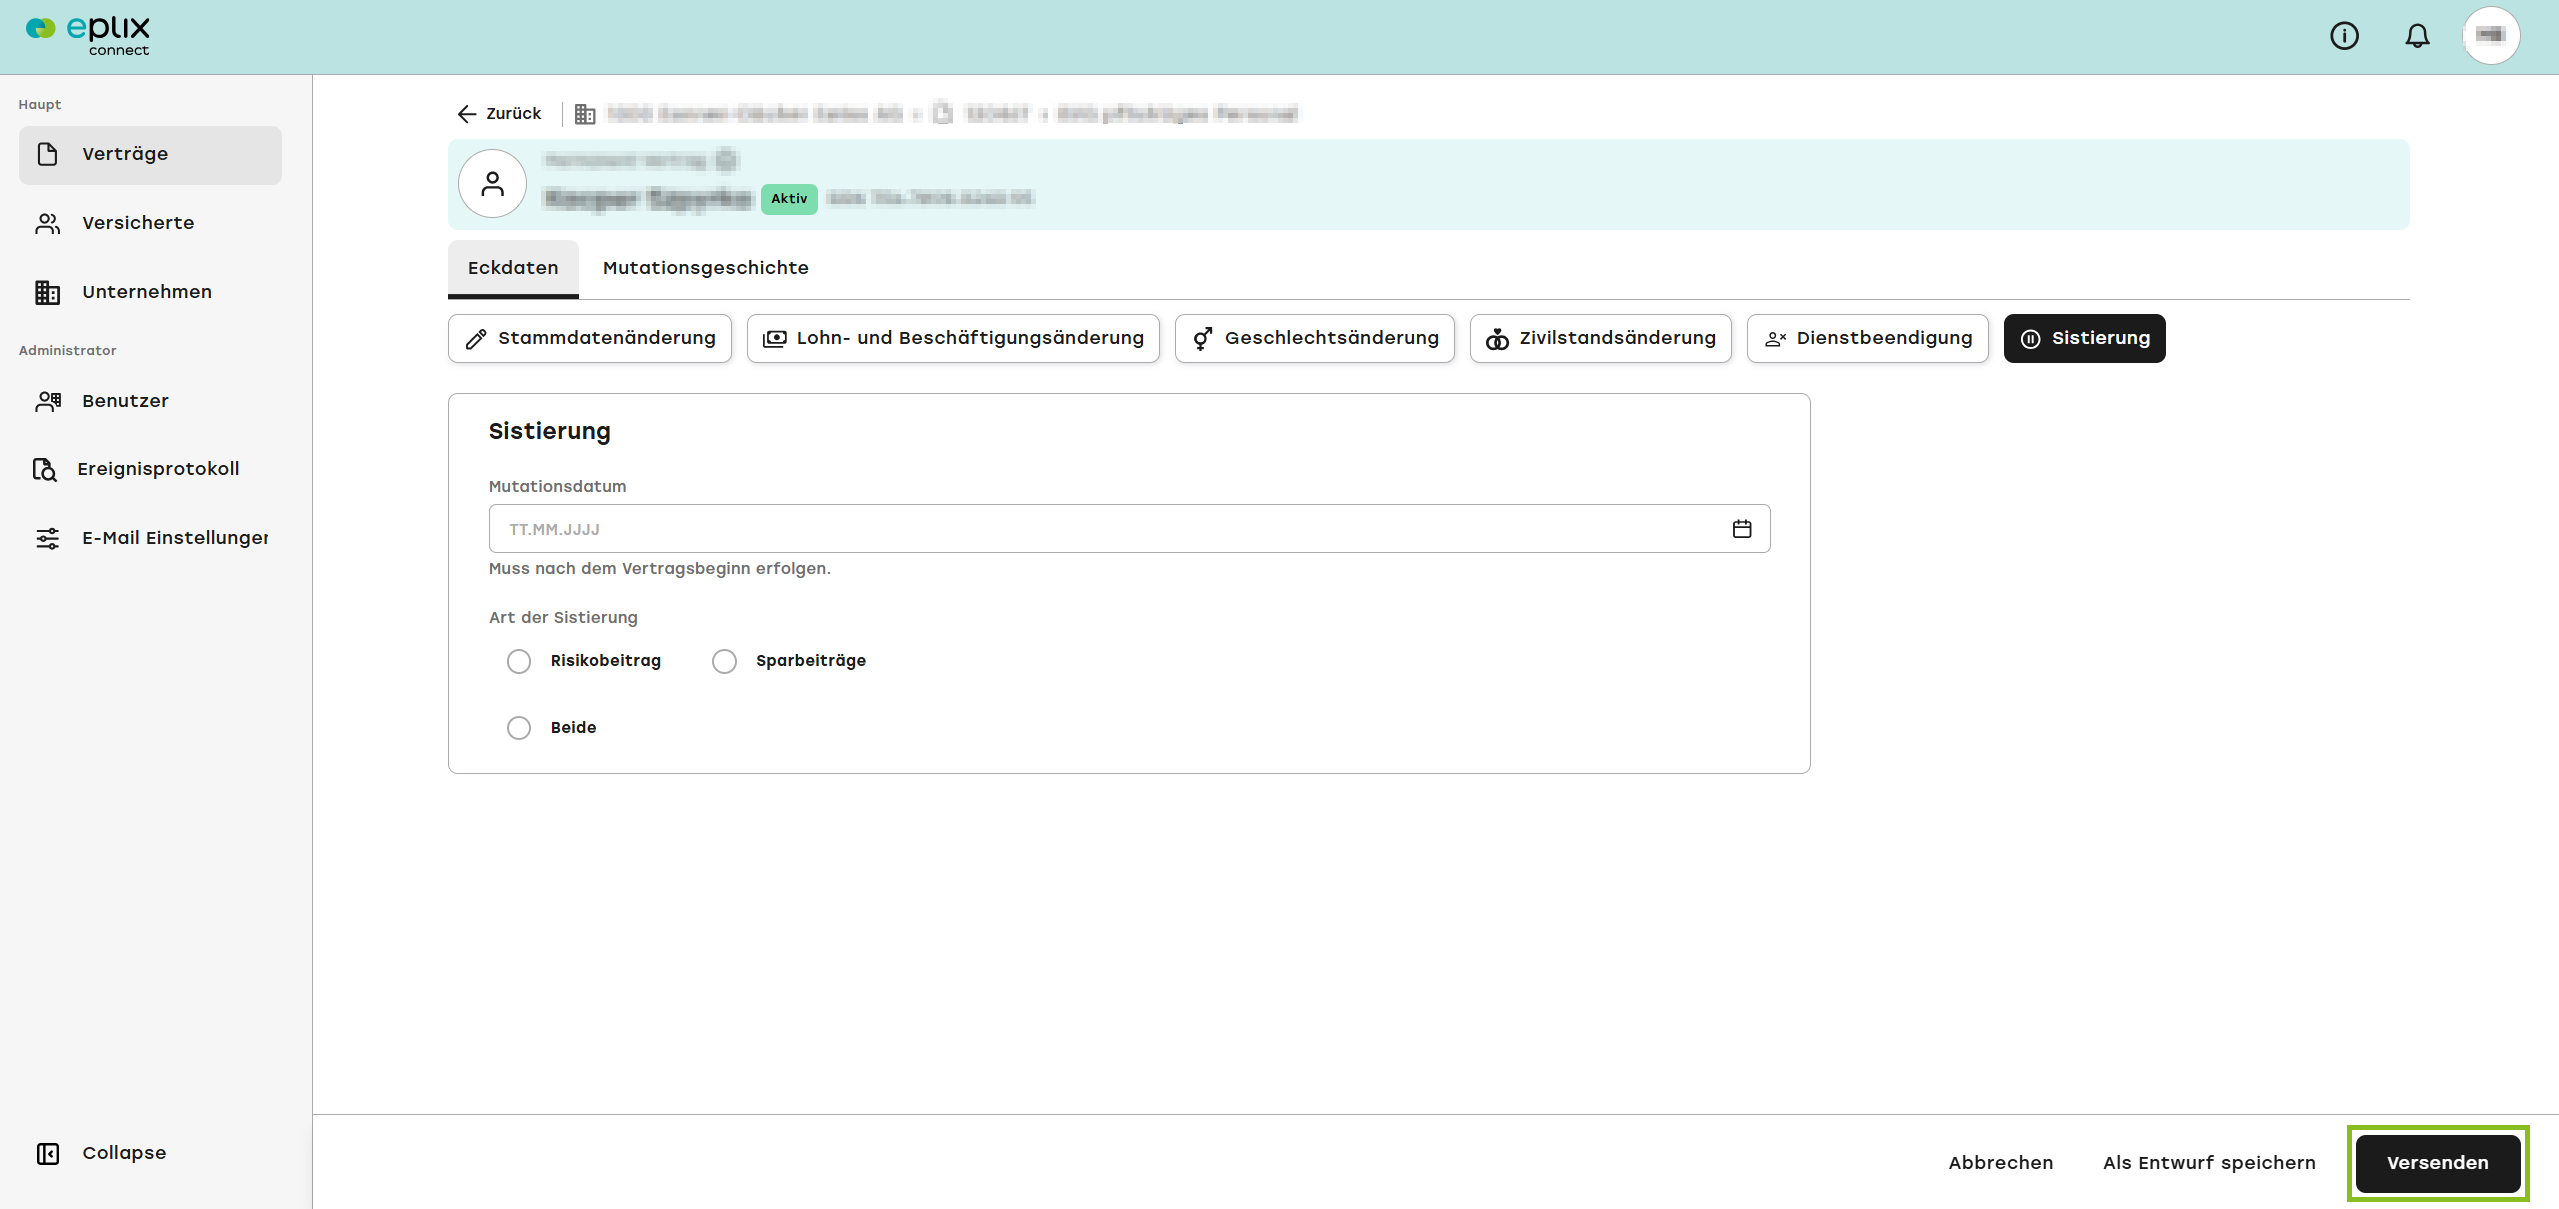Focus the Mutationsdatum input field

click(1129, 529)
